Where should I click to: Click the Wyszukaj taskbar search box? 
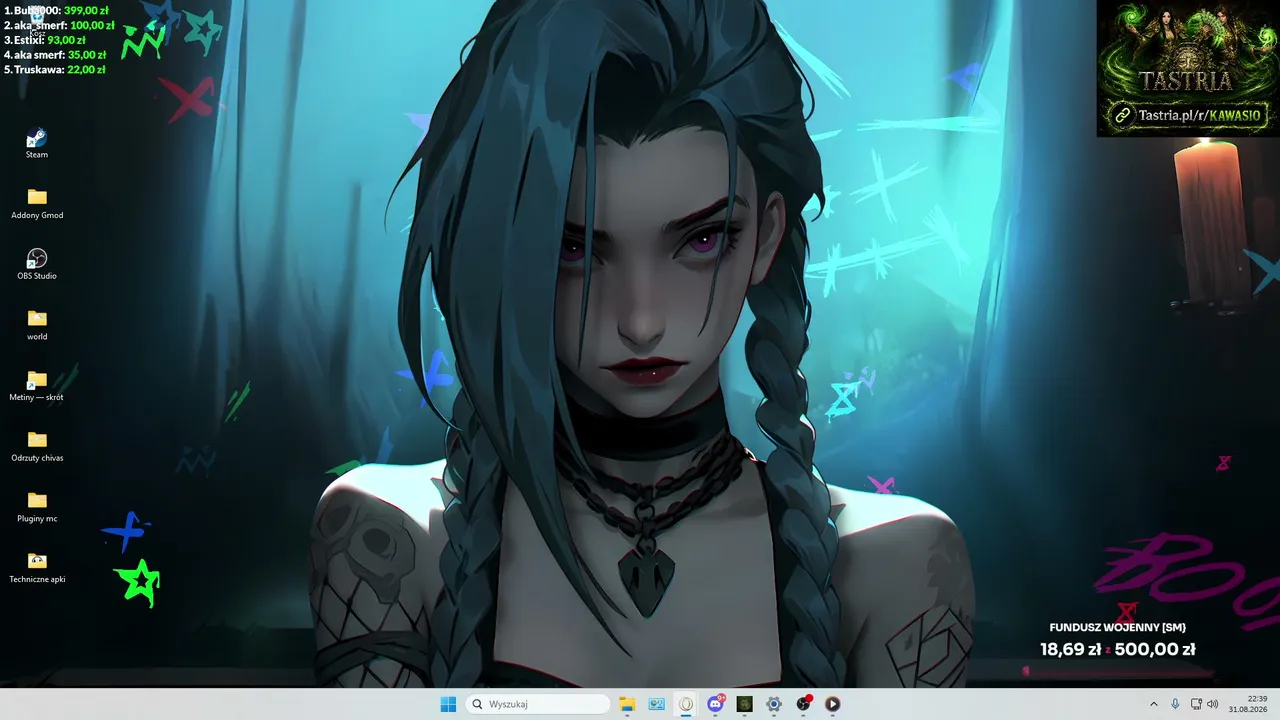tap(538, 704)
